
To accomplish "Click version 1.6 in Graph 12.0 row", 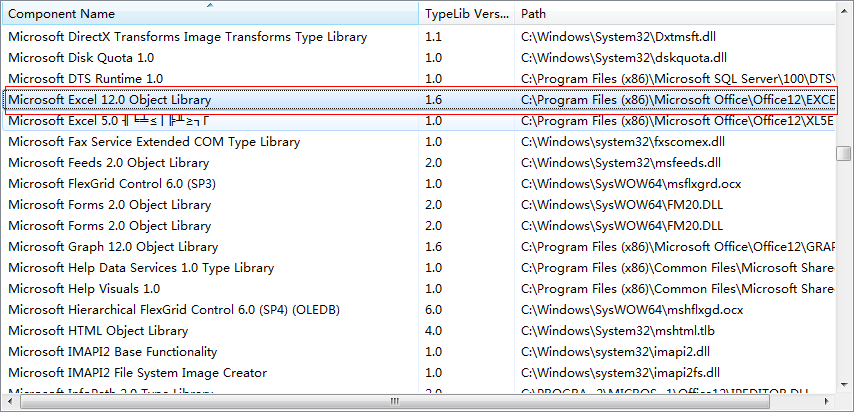I will click(x=433, y=247).
